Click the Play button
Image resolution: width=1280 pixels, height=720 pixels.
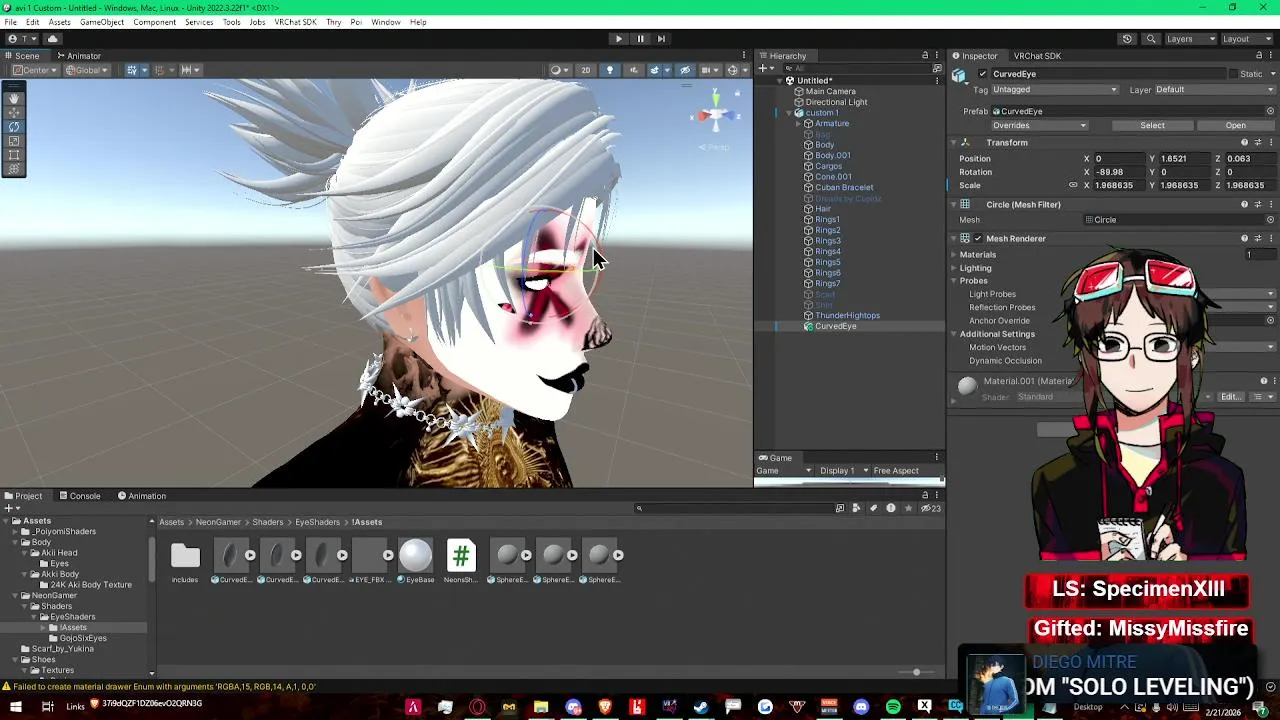tap(618, 39)
